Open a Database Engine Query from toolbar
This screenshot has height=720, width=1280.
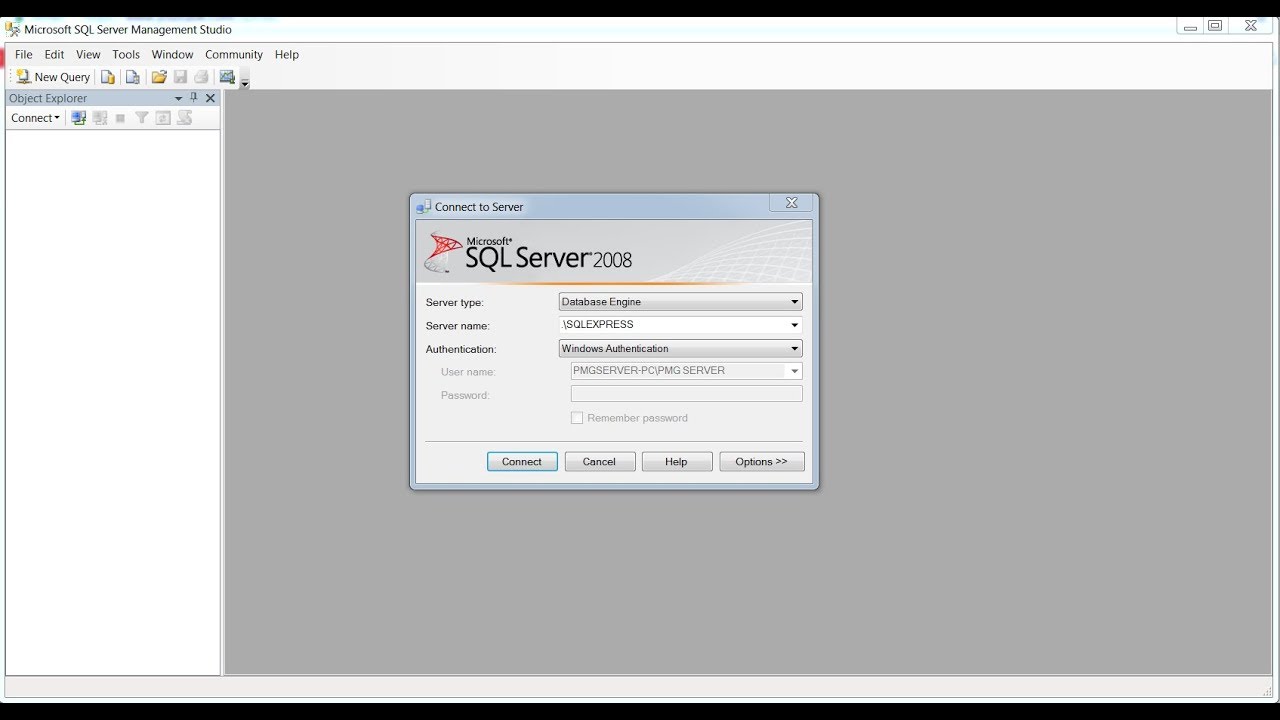click(x=108, y=77)
